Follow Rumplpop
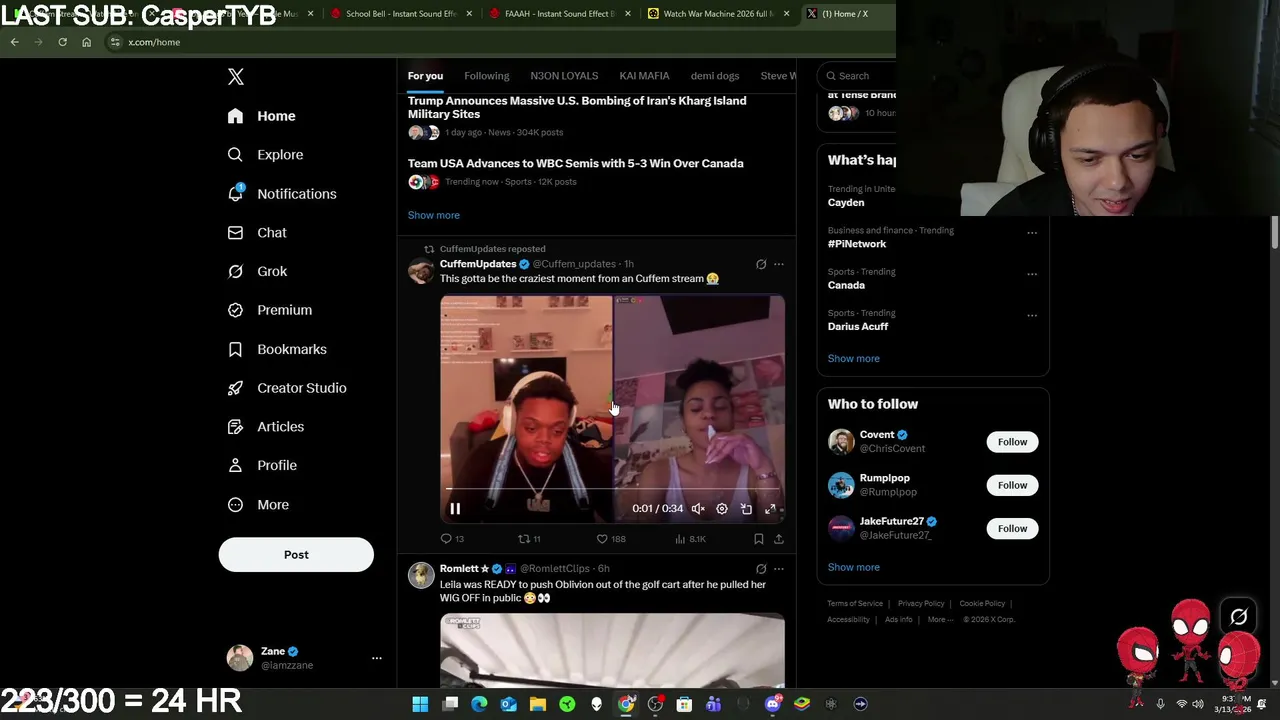This screenshot has height=720, width=1280. pyautogui.click(x=1012, y=485)
